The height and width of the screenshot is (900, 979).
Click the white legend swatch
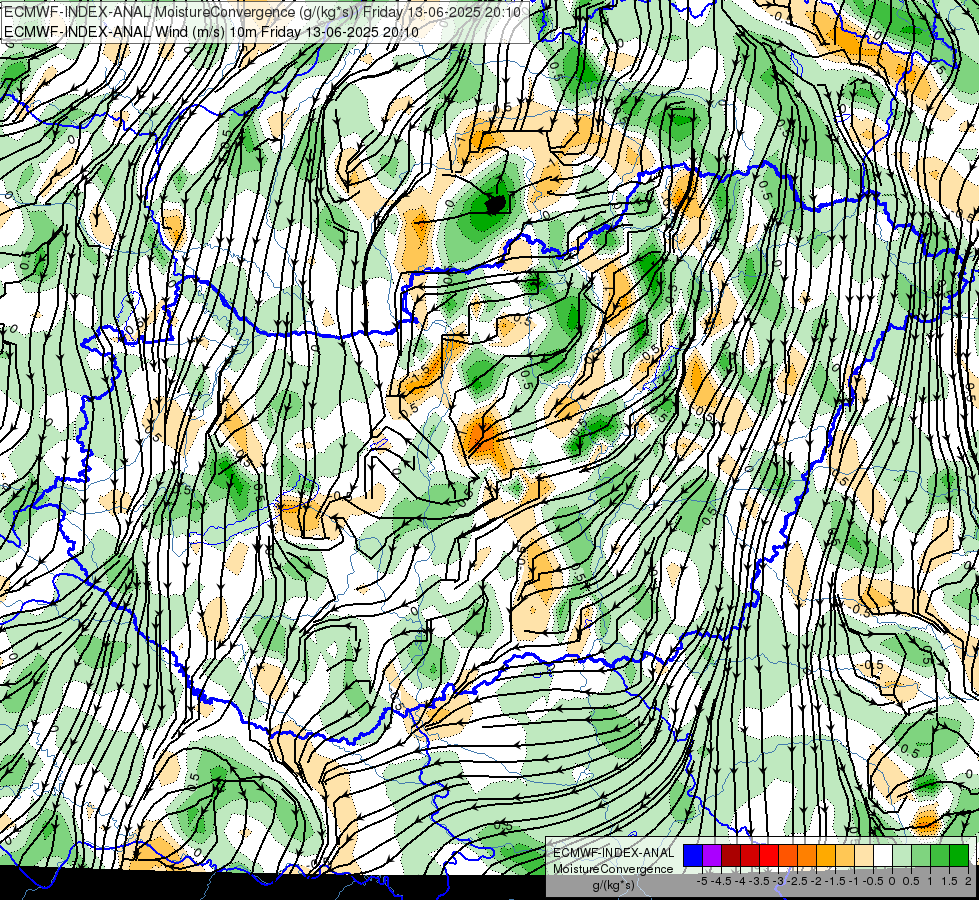883,856
